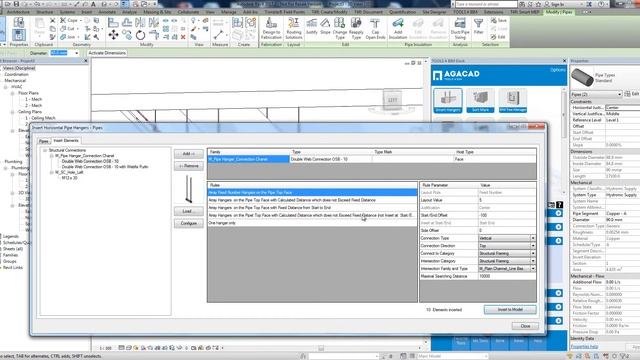
Task: Click the Text quick access icon
Action: click(x=93, y=4)
